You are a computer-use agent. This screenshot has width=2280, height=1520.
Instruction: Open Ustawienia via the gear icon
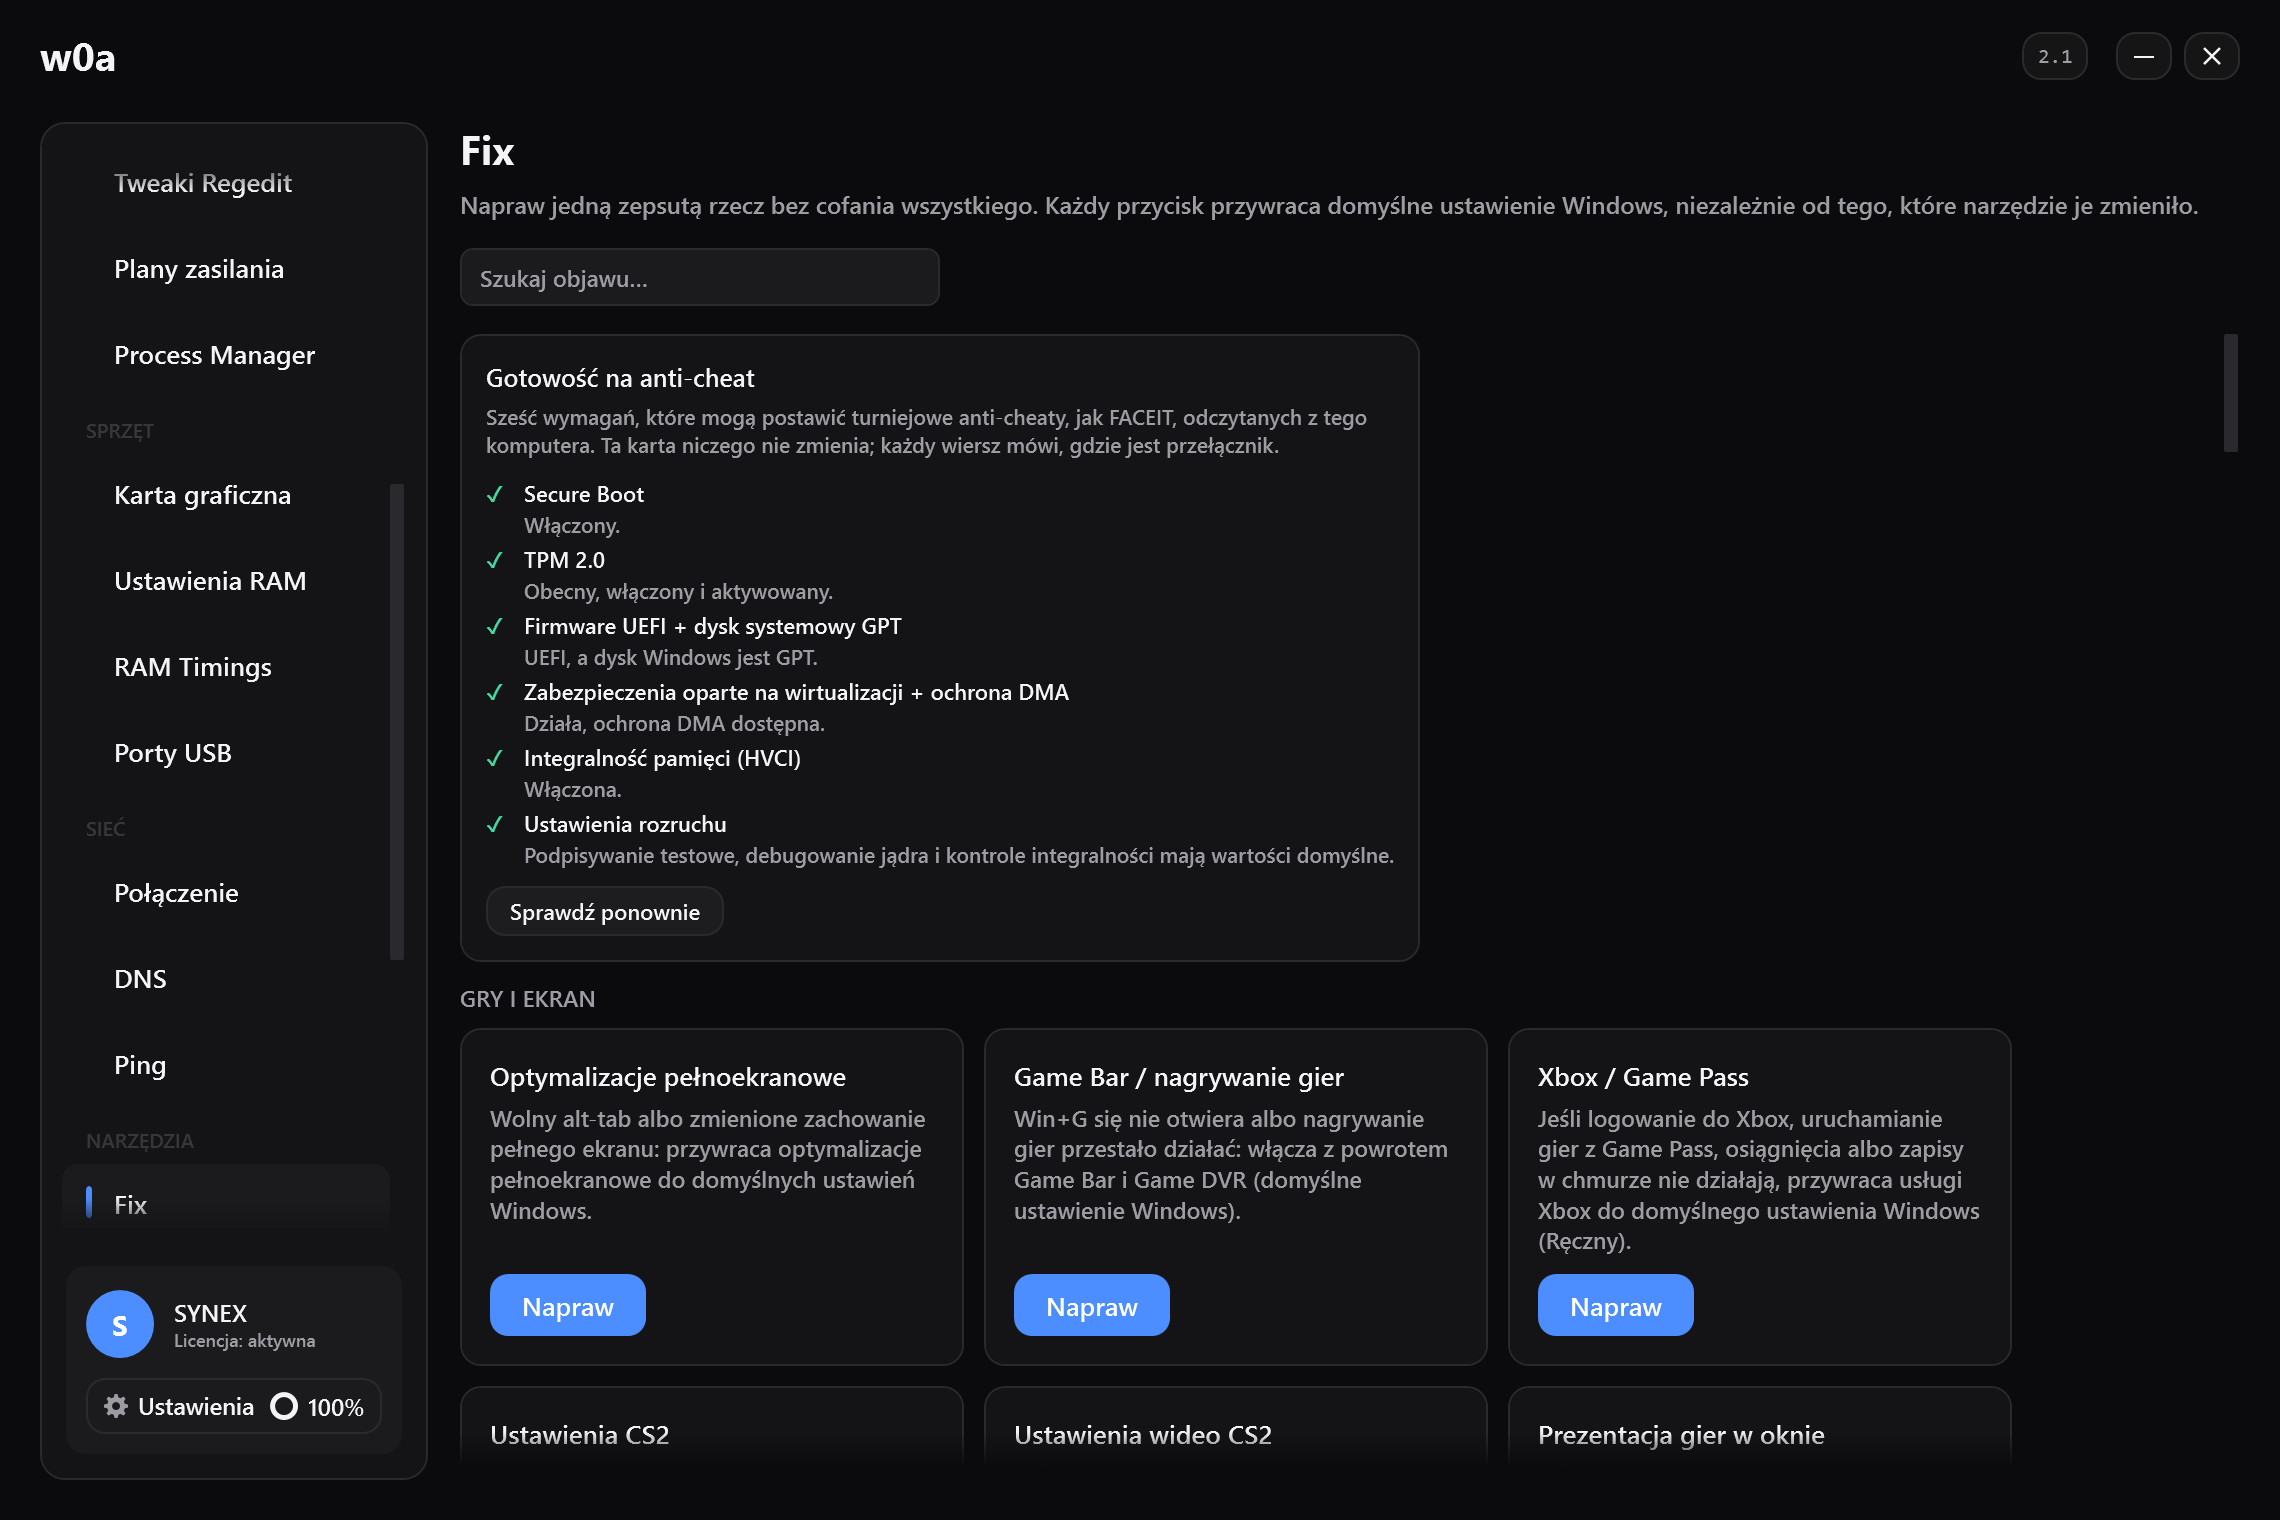point(116,1406)
